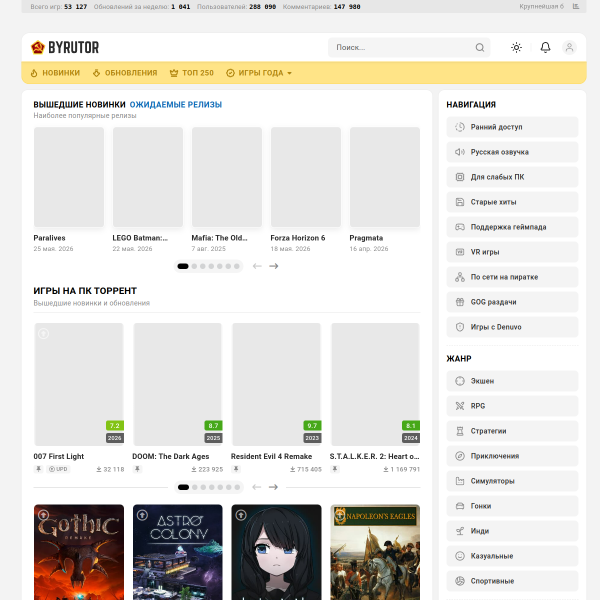600x600 pixels.
Task: Expand the ИГРЫ ГОДА dropdown
Action: (259, 73)
